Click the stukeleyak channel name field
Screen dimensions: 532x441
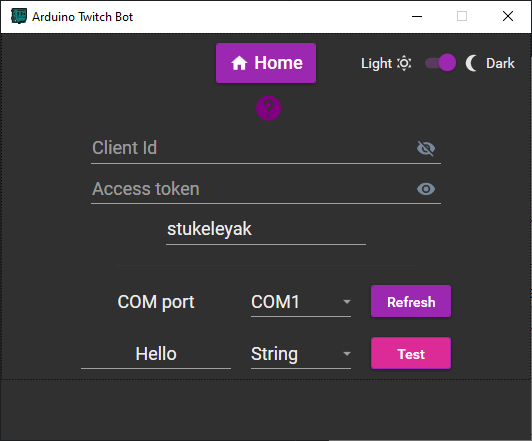tap(266, 230)
